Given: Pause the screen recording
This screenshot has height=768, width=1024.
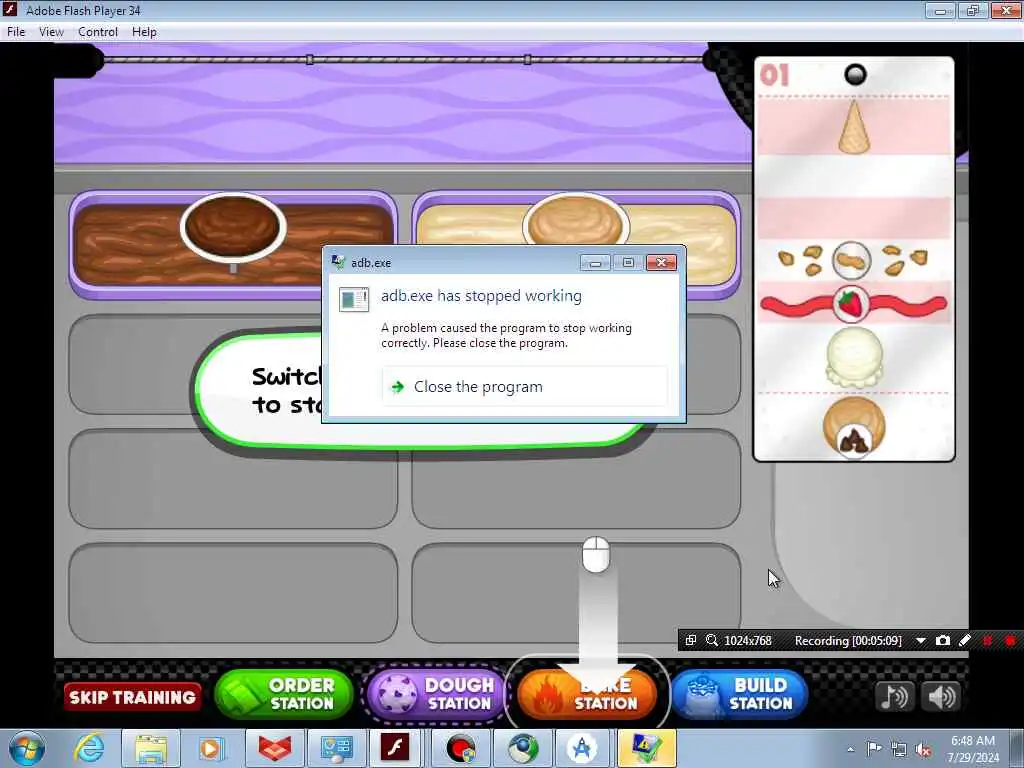Looking at the screenshot, I should pyautogui.click(x=987, y=641).
